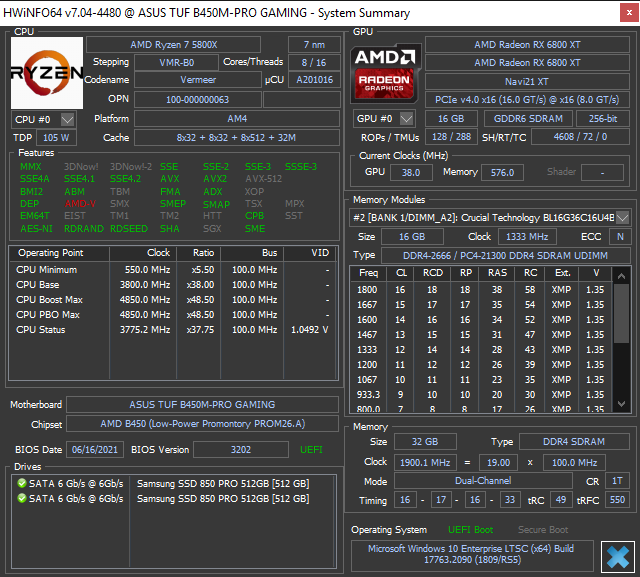The image size is (640, 577).
Task: Click the GDDR6 SDRAM field
Action: [528, 119]
